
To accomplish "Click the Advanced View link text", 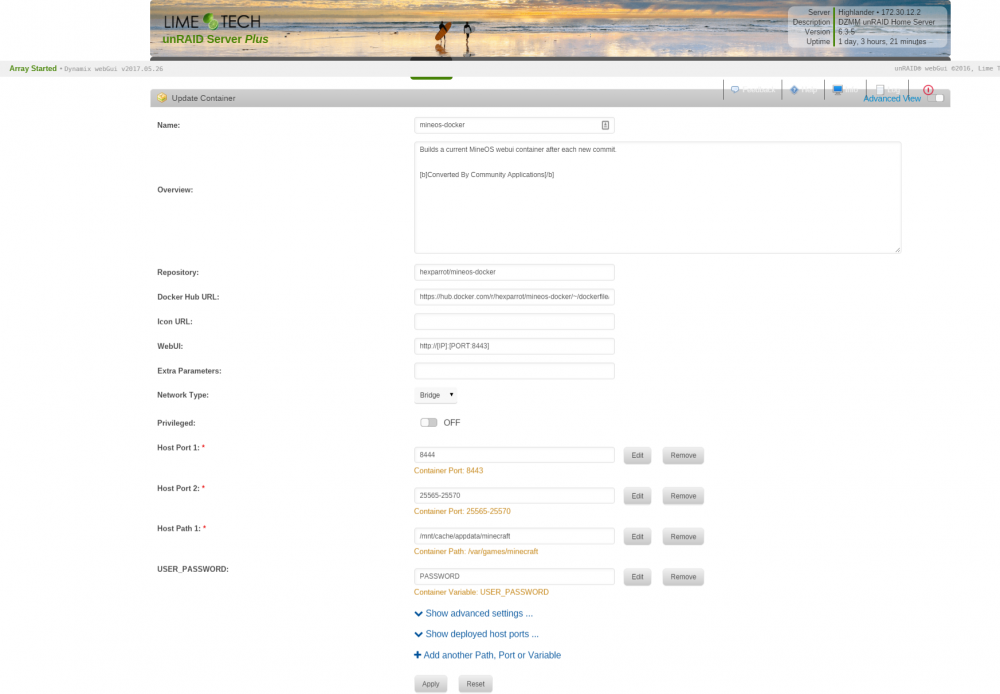I will click(x=892, y=98).
